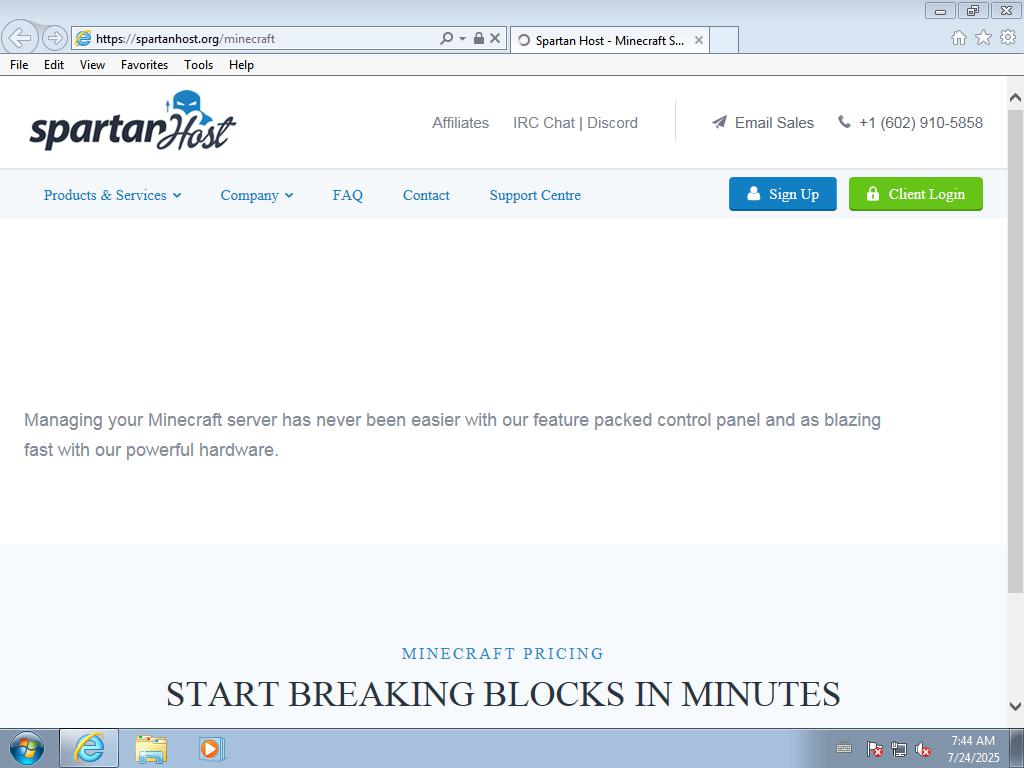This screenshot has width=1024, height=768.
Task: Click the MINECRAFT PRICING heading text
Action: 503,654
